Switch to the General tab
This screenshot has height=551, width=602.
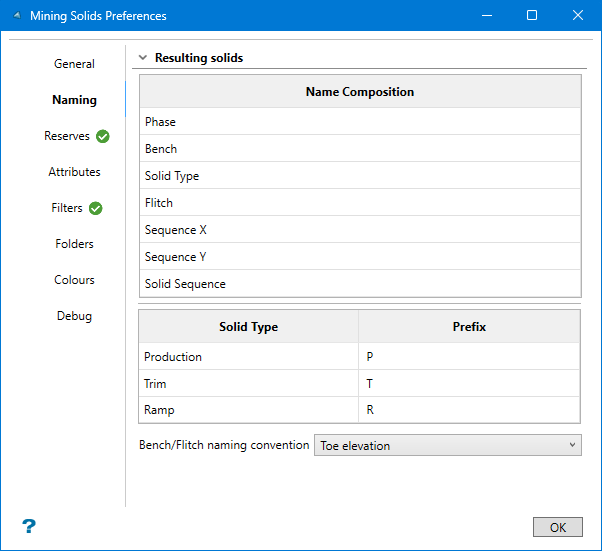[x=74, y=64]
